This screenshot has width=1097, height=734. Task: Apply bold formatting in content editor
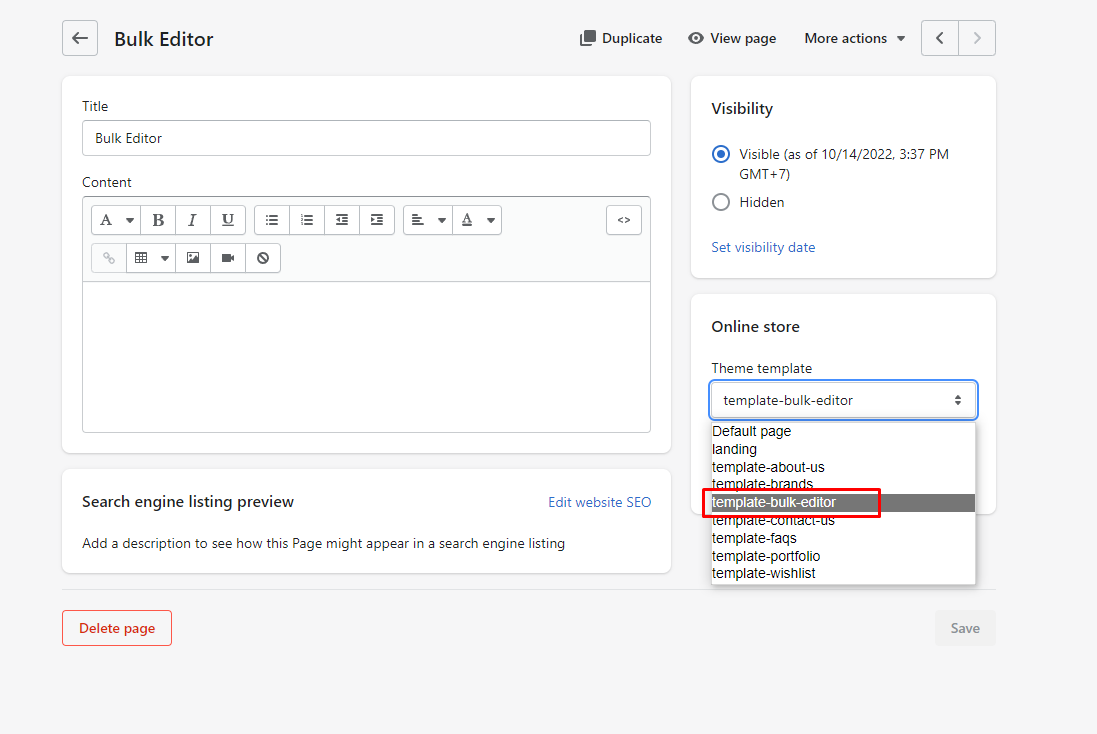pos(158,220)
